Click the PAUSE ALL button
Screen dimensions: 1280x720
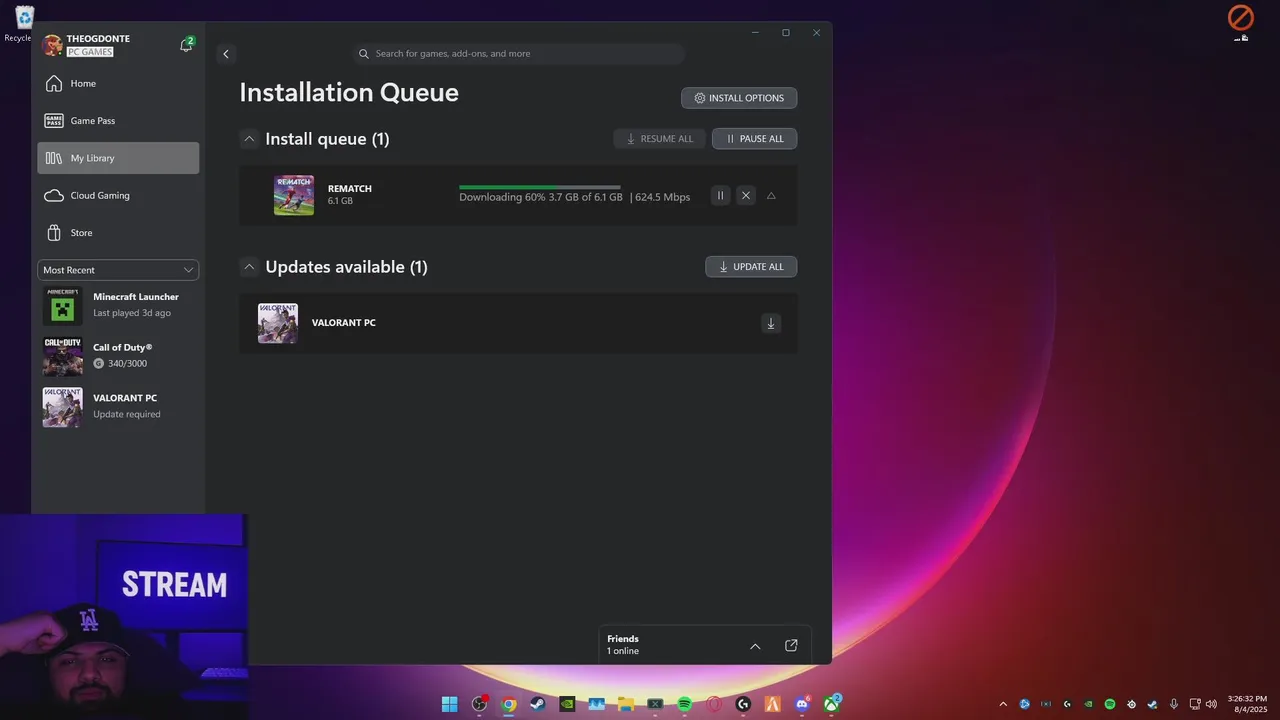[754, 139]
